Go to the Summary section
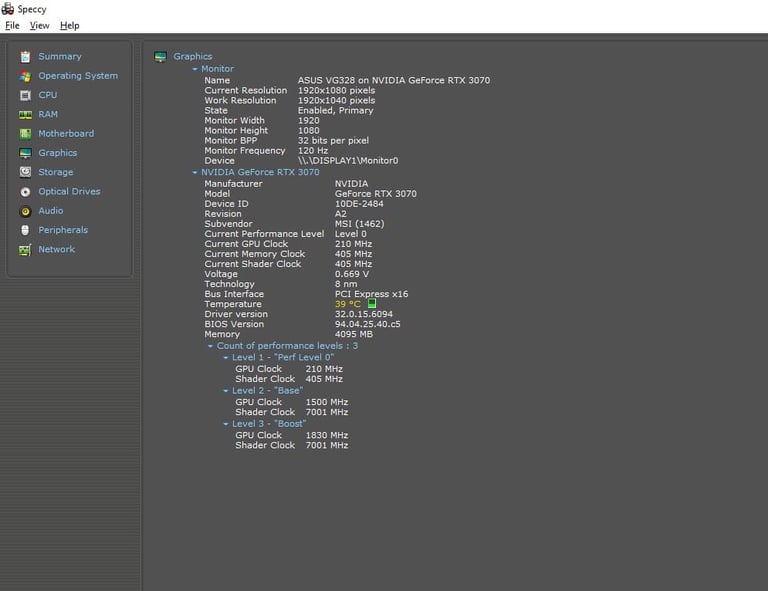 [x=60, y=57]
